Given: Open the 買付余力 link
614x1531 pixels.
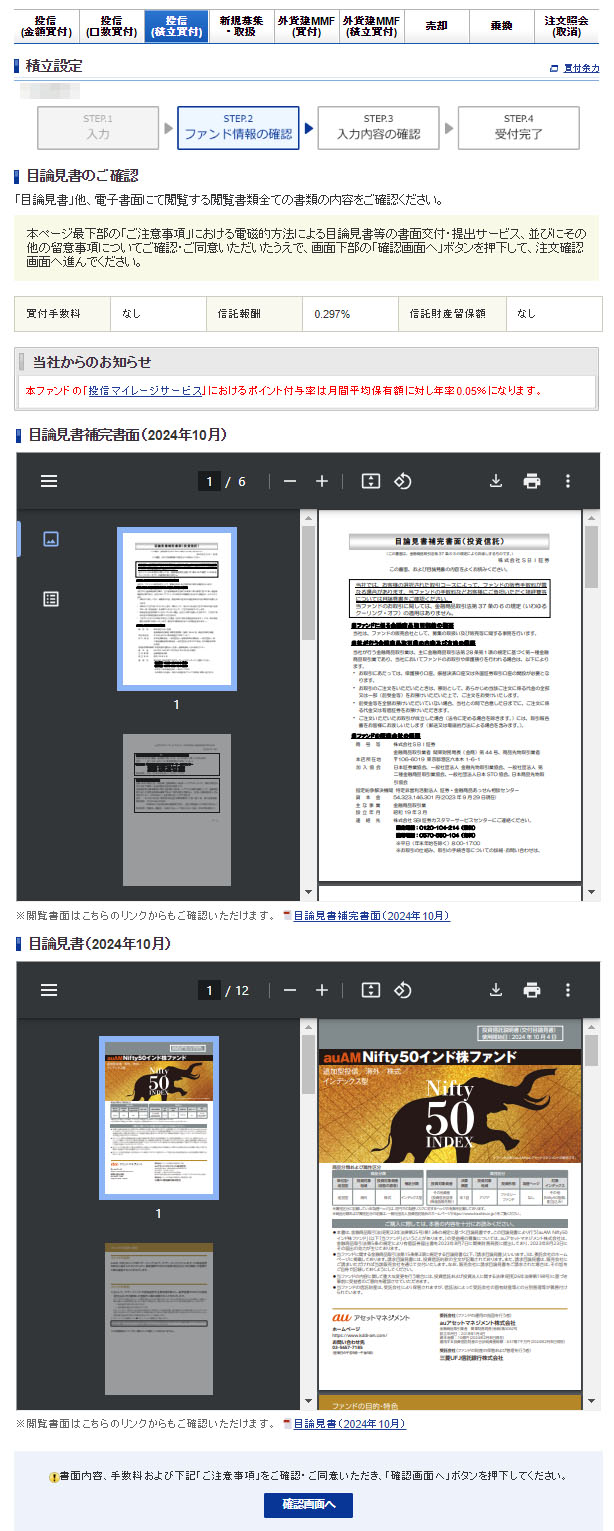Looking at the screenshot, I should (581, 68).
